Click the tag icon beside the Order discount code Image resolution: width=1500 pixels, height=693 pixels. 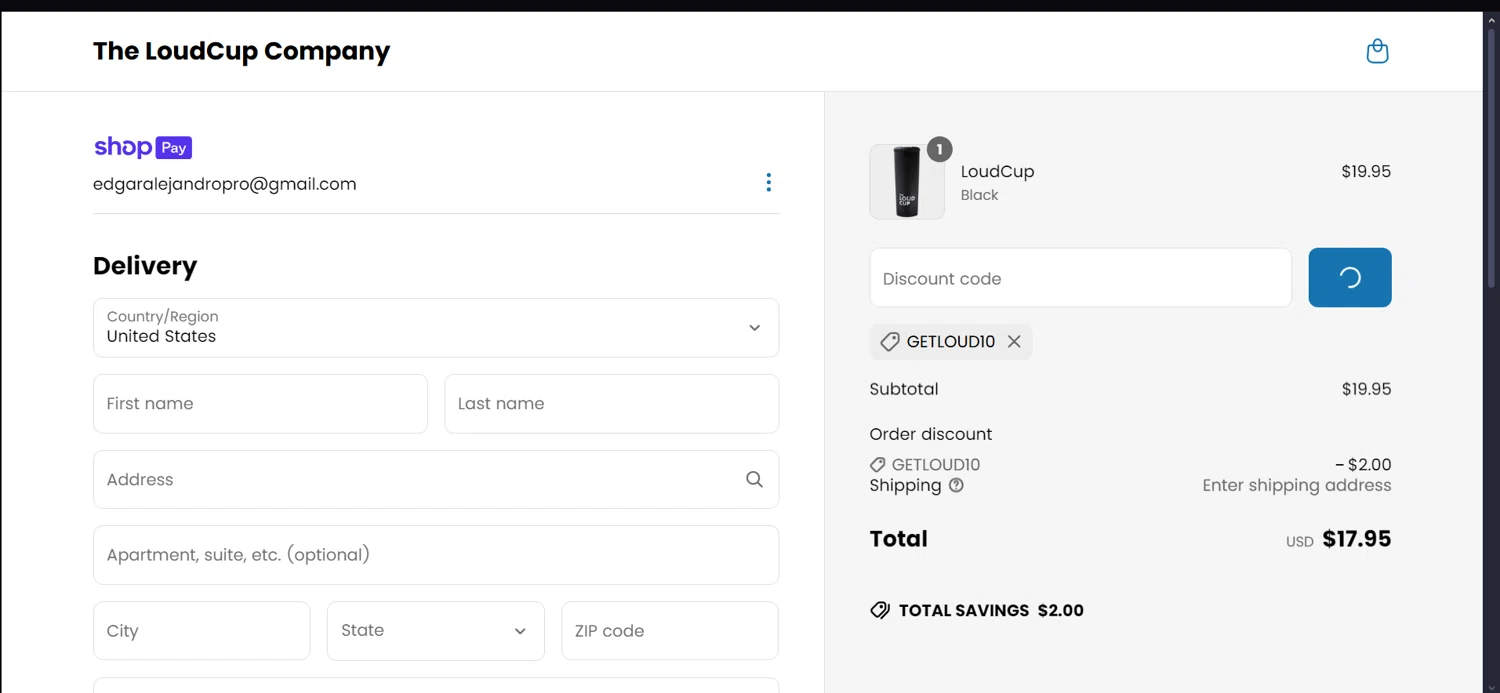point(877,465)
